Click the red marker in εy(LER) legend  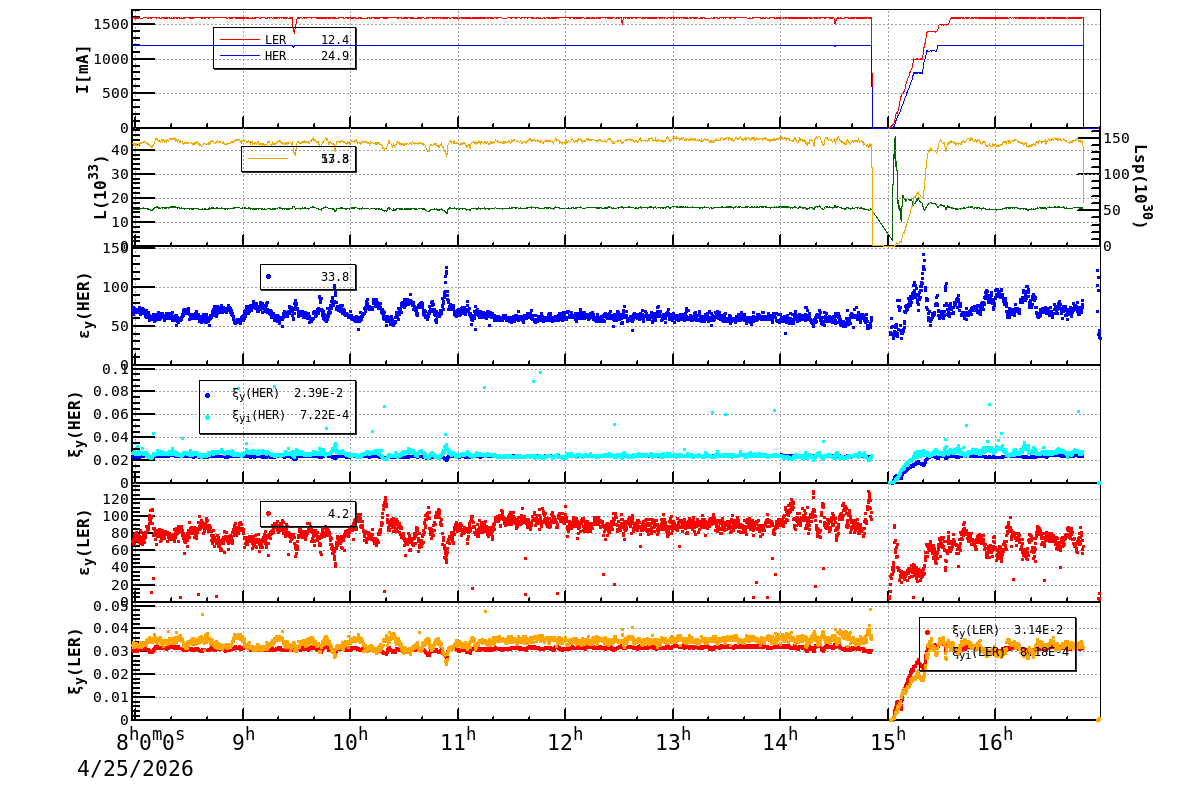[x=268, y=514]
